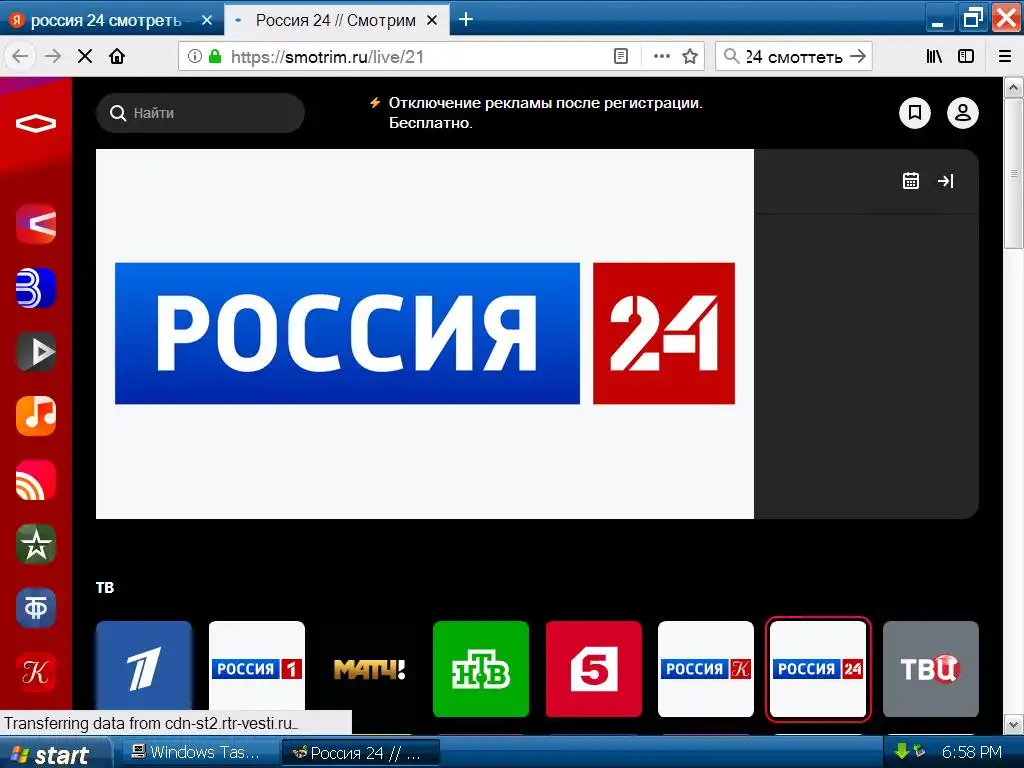Close the 'россия 24 смотреть' tab
The width and height of the screenshot is (1024, 768).
(207, 20)
